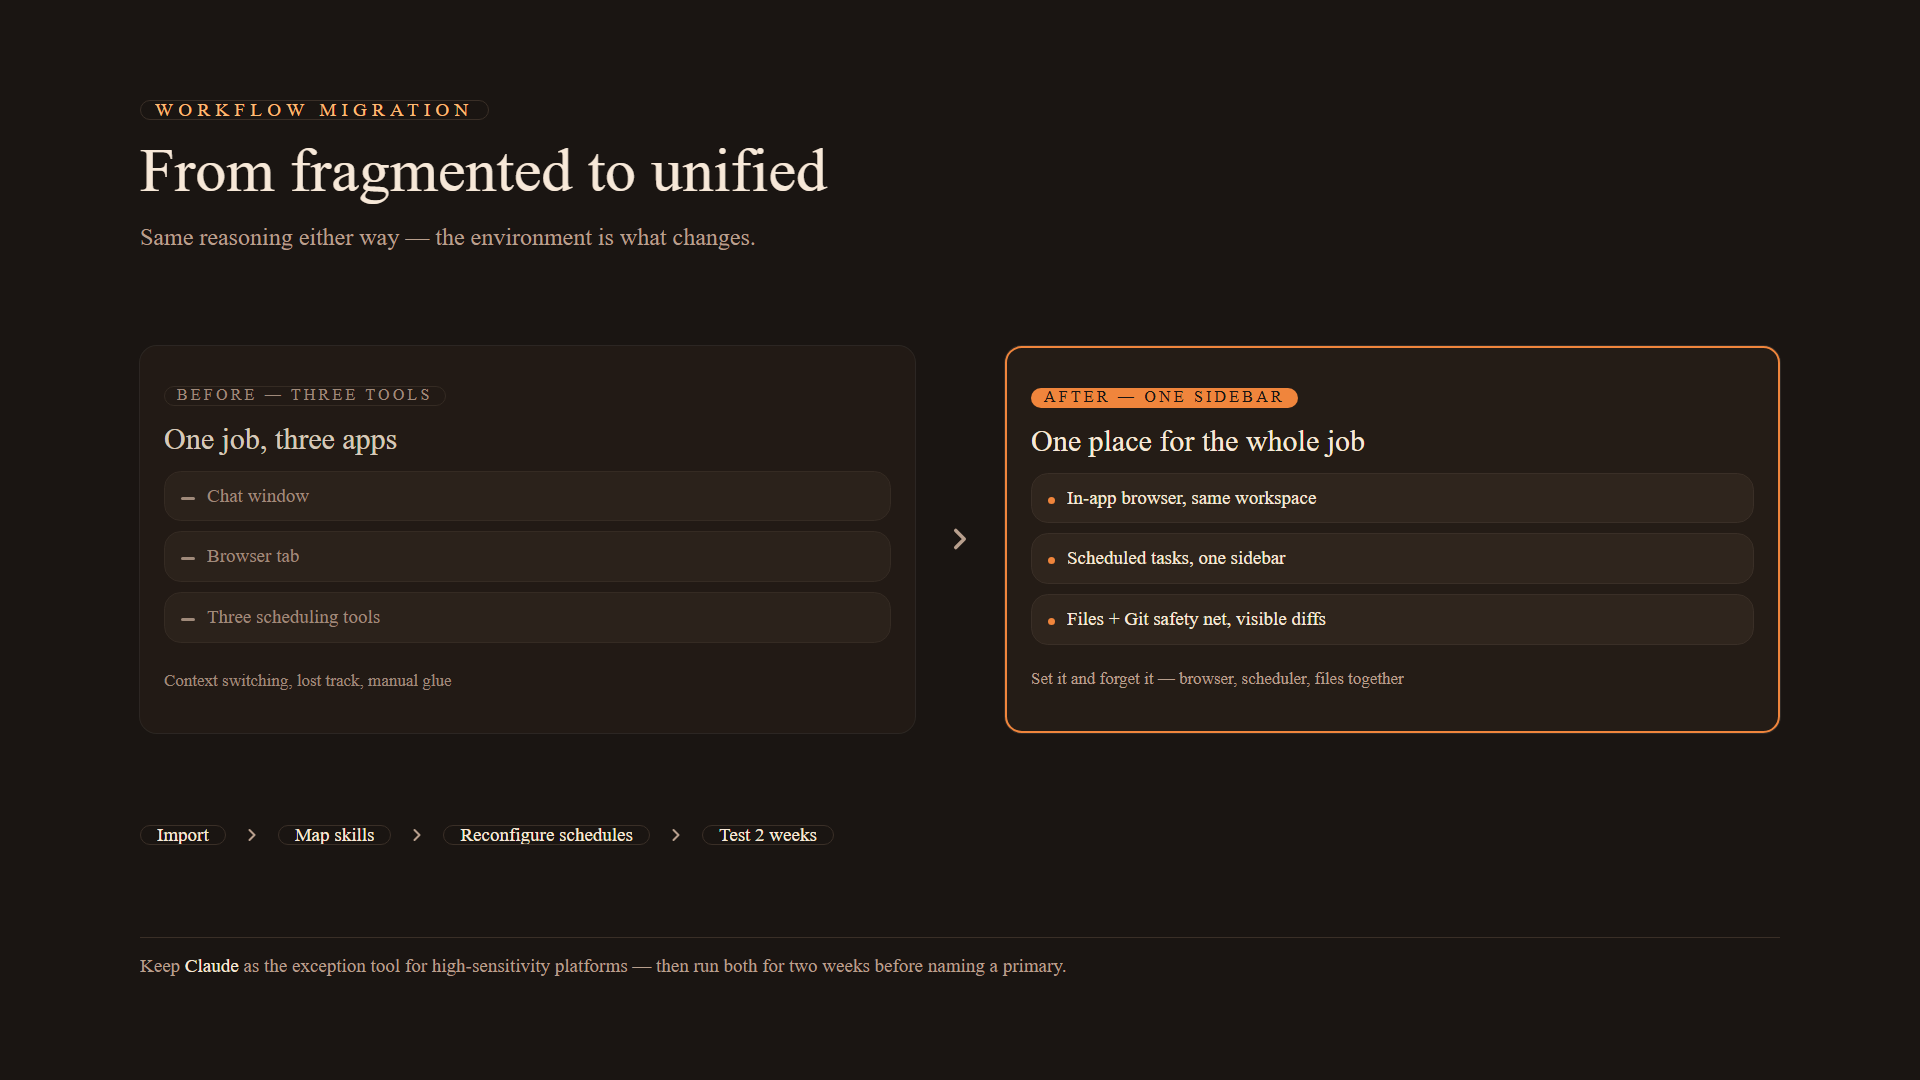Click the Workflow Migration label badge

pos(314,110)
